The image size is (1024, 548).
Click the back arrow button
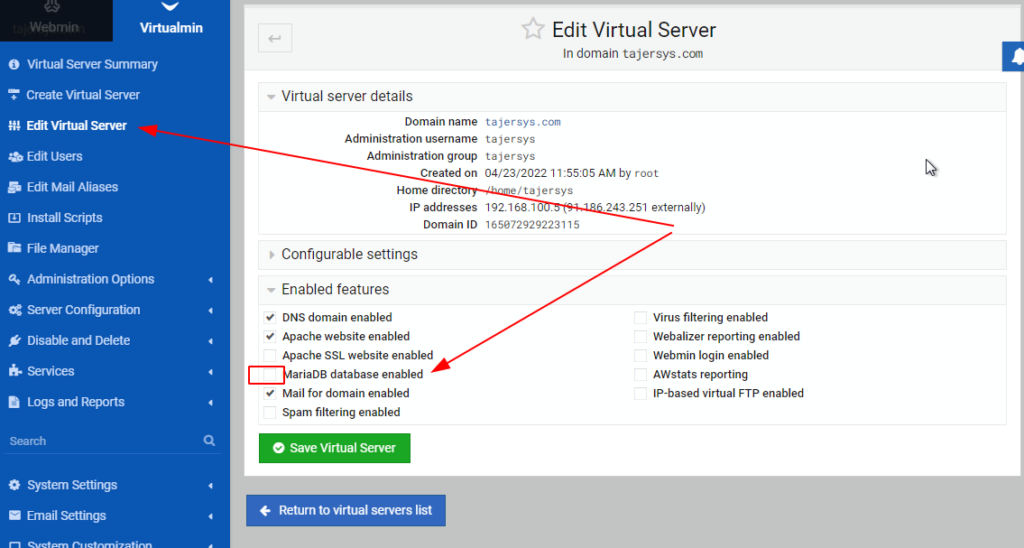(x=275, y=39)
